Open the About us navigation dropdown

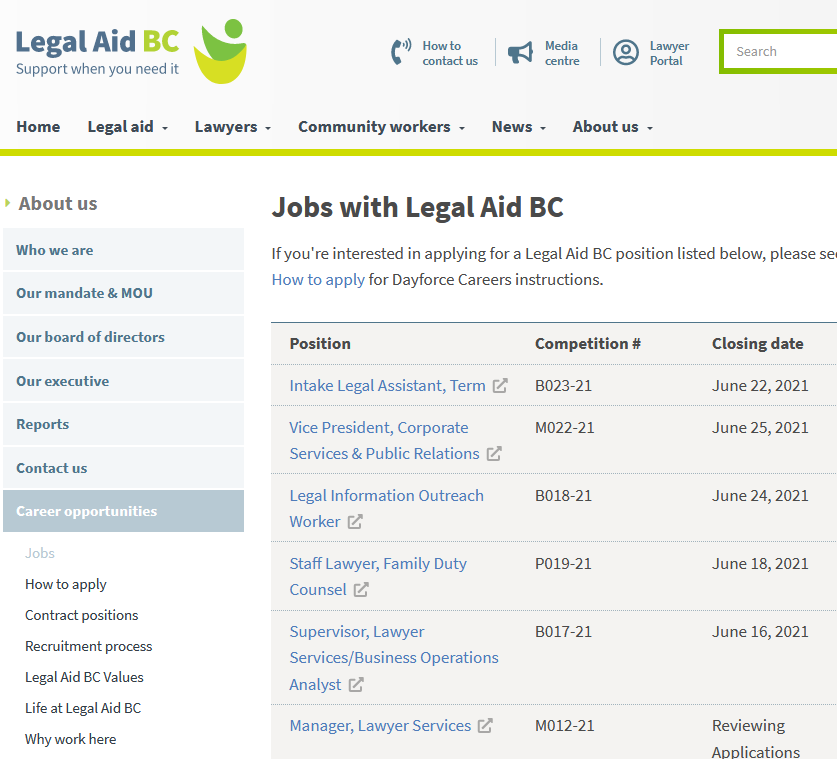[612, 127]
